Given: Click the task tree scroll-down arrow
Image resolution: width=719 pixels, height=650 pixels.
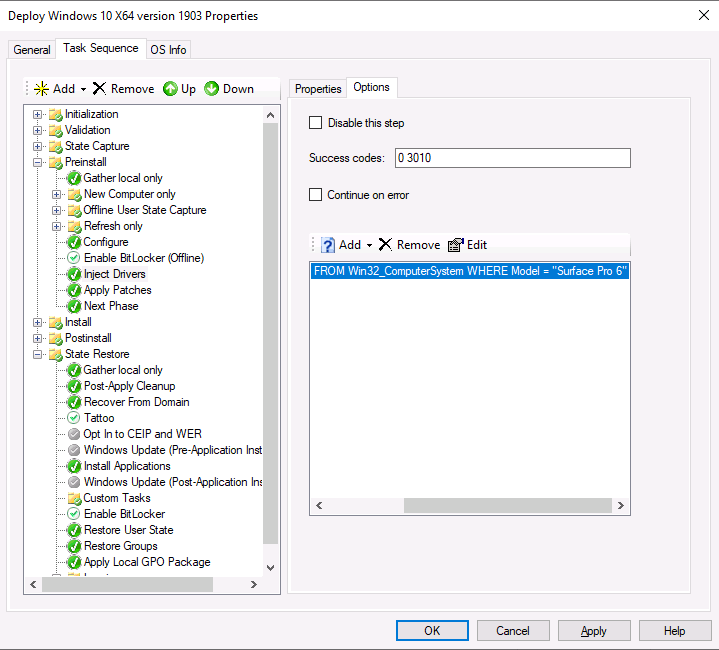Looking at the screenshot, I should [271, 568].
